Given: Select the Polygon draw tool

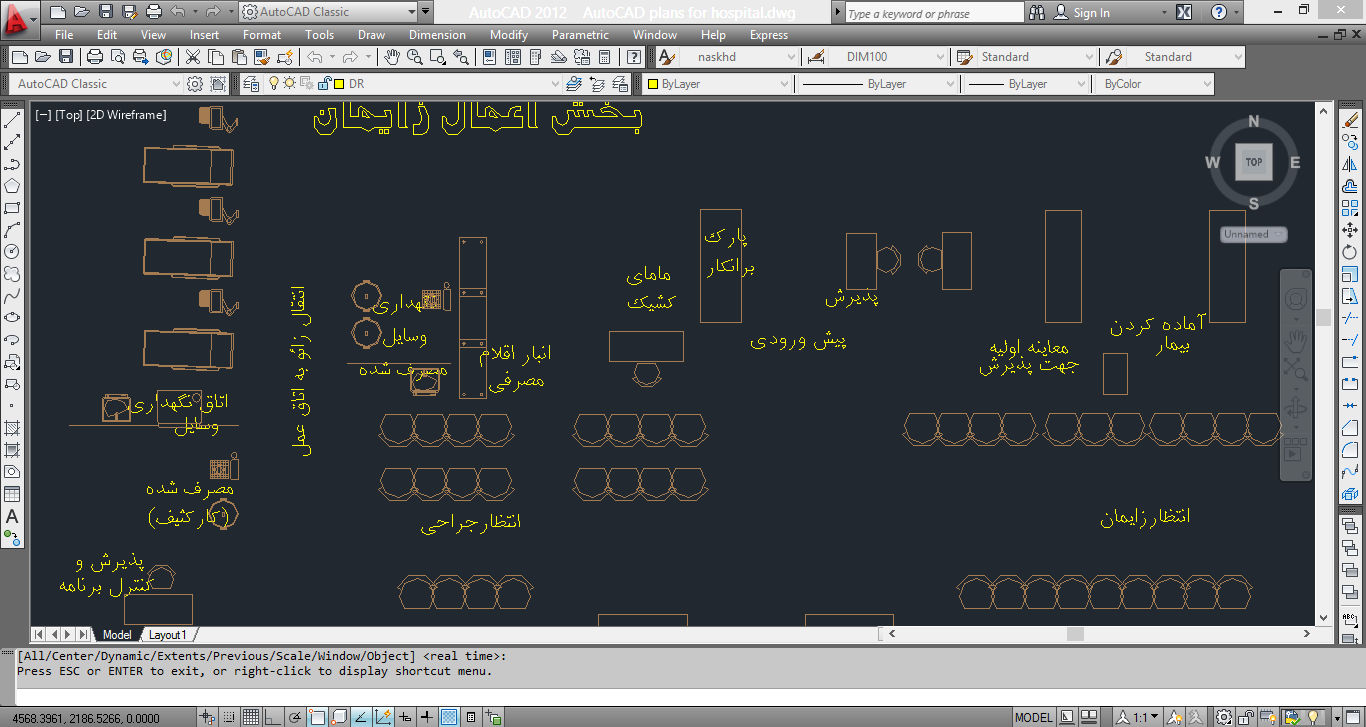Looking at the screenshot, I should pos(13,186).
